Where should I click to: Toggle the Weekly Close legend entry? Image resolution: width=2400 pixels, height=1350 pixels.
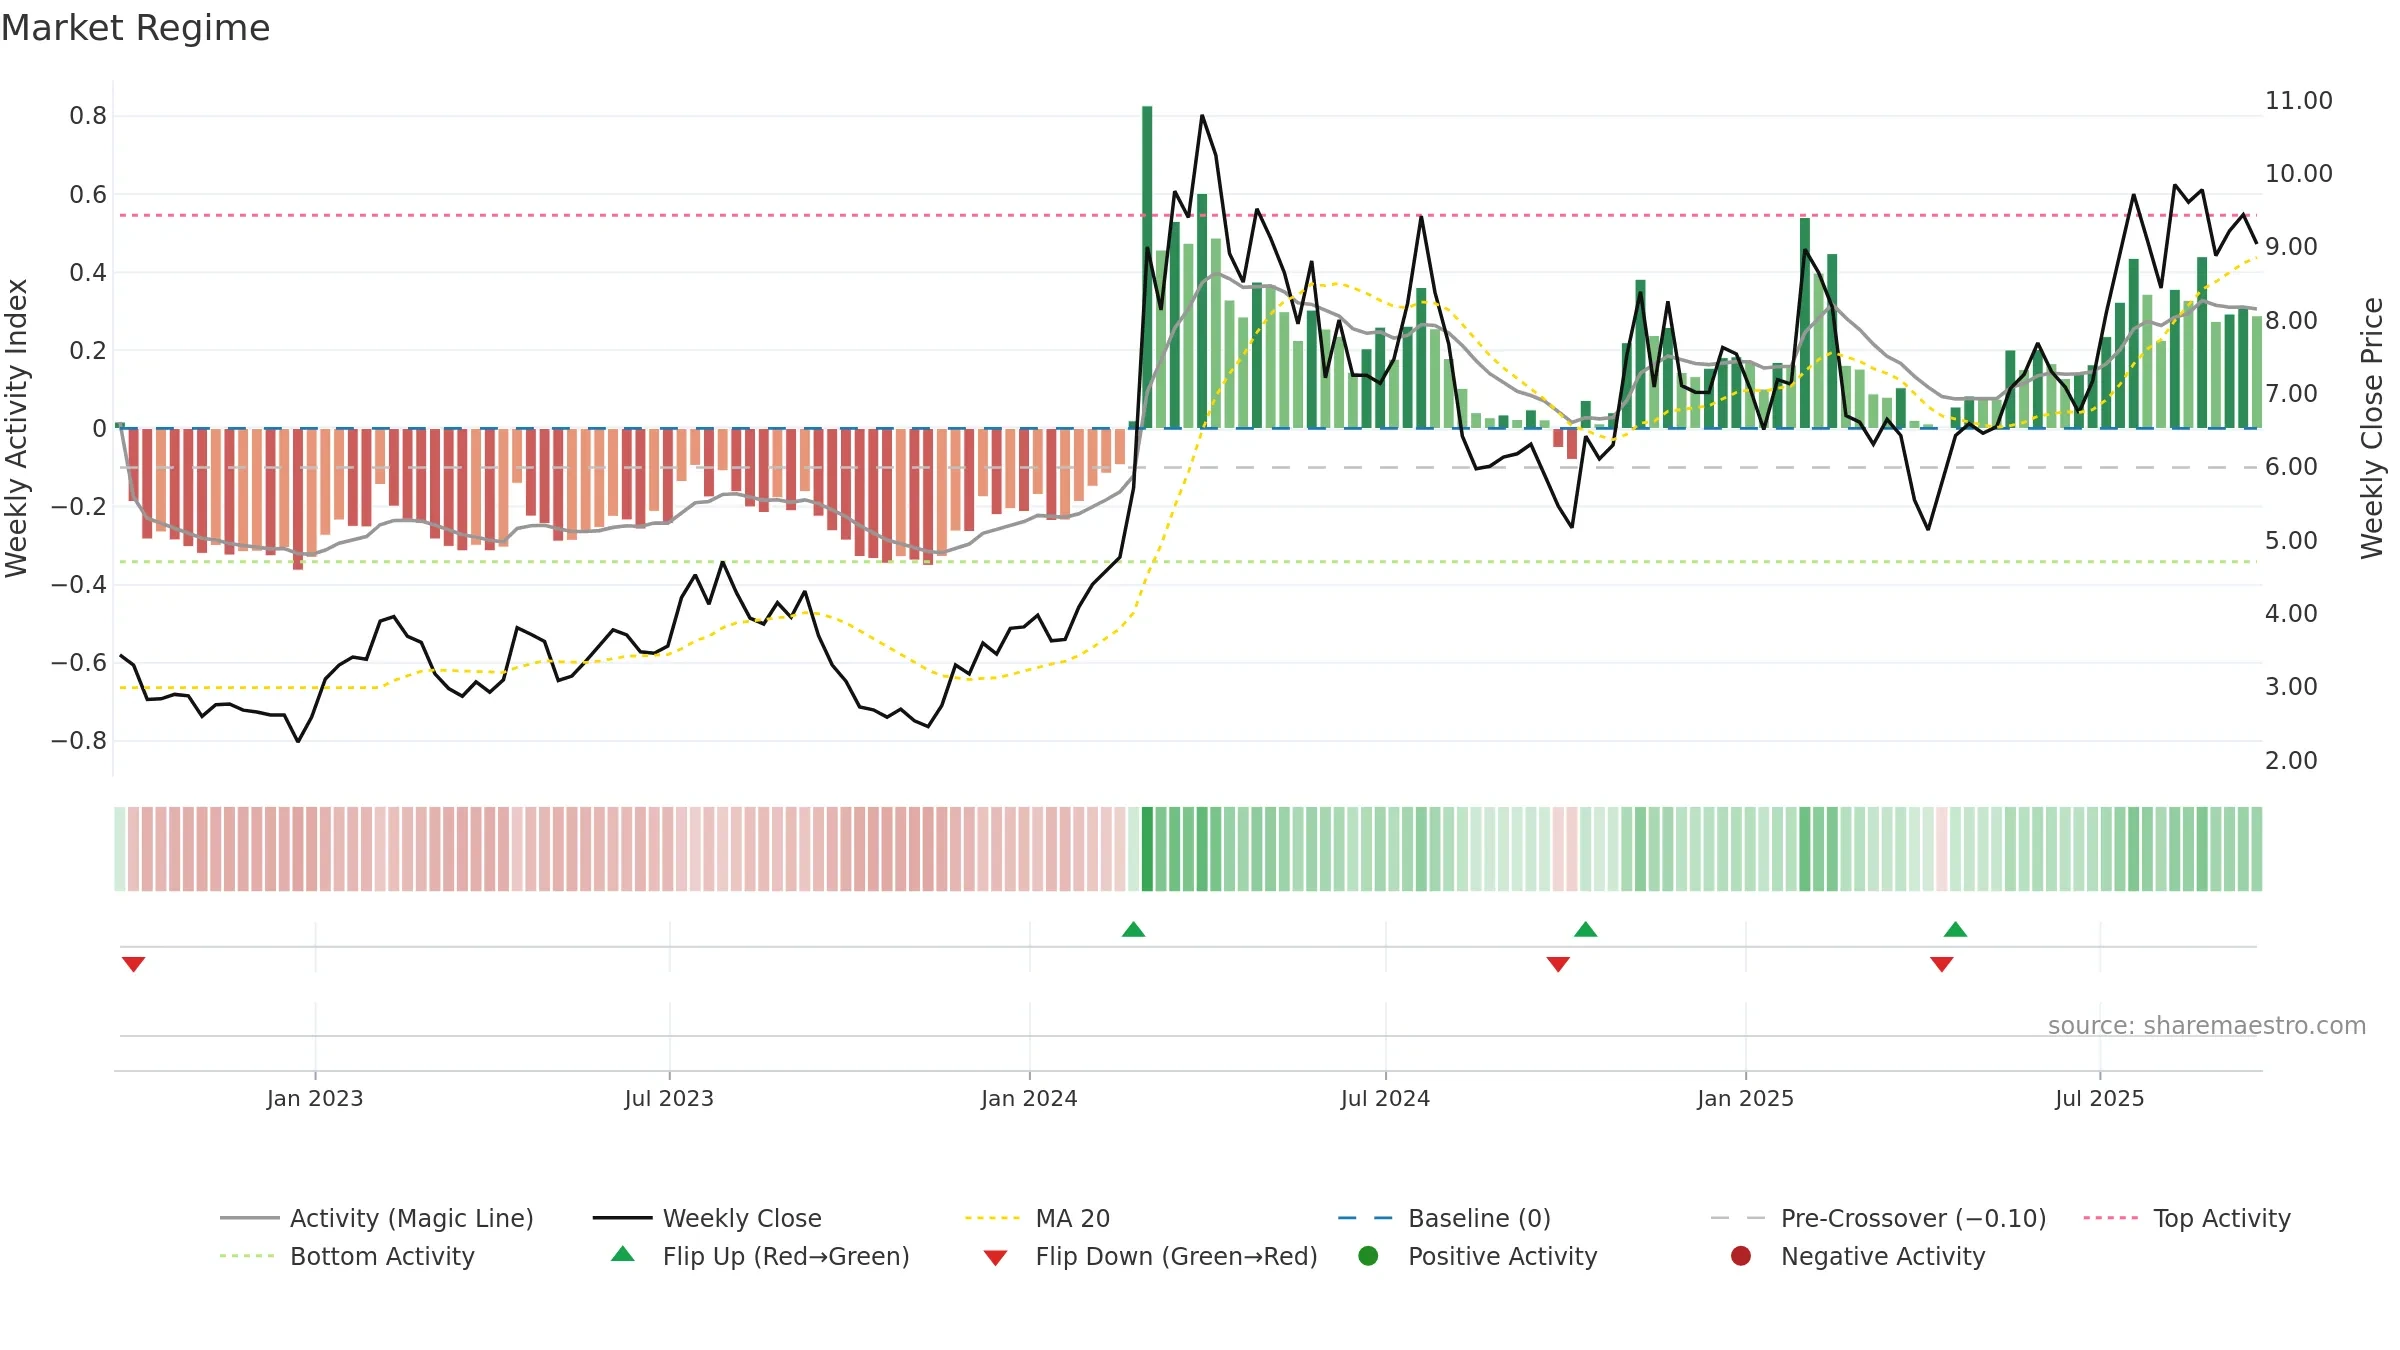pyautogui.click(x=707, y=1218)
